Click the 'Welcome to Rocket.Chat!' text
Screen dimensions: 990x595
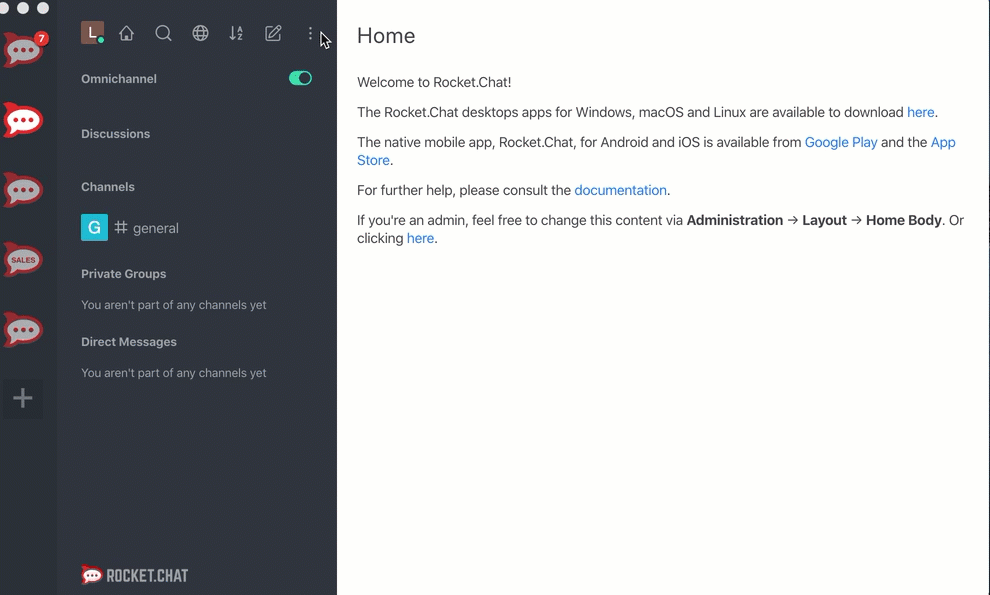434,82
